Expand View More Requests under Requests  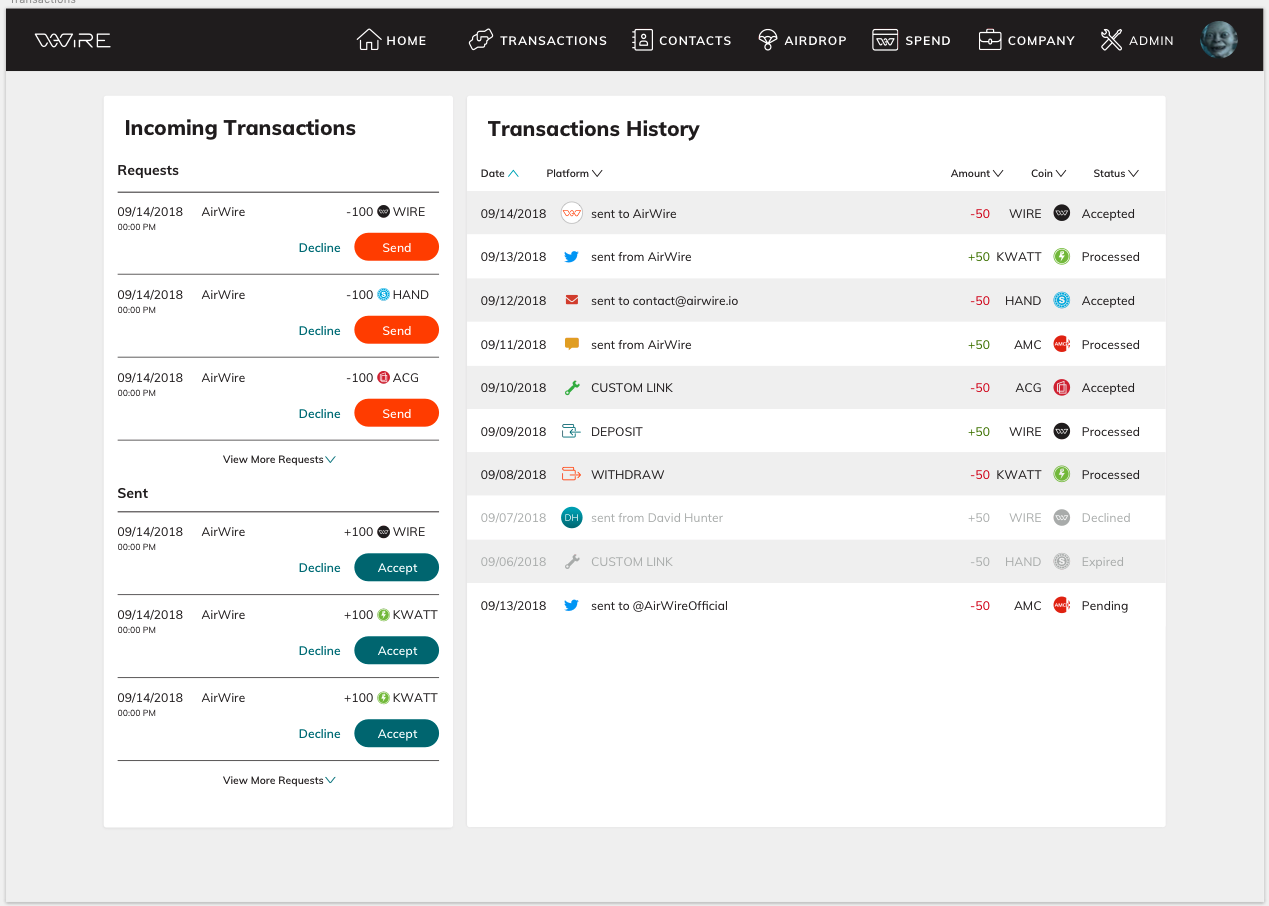(x=279, y=460)
